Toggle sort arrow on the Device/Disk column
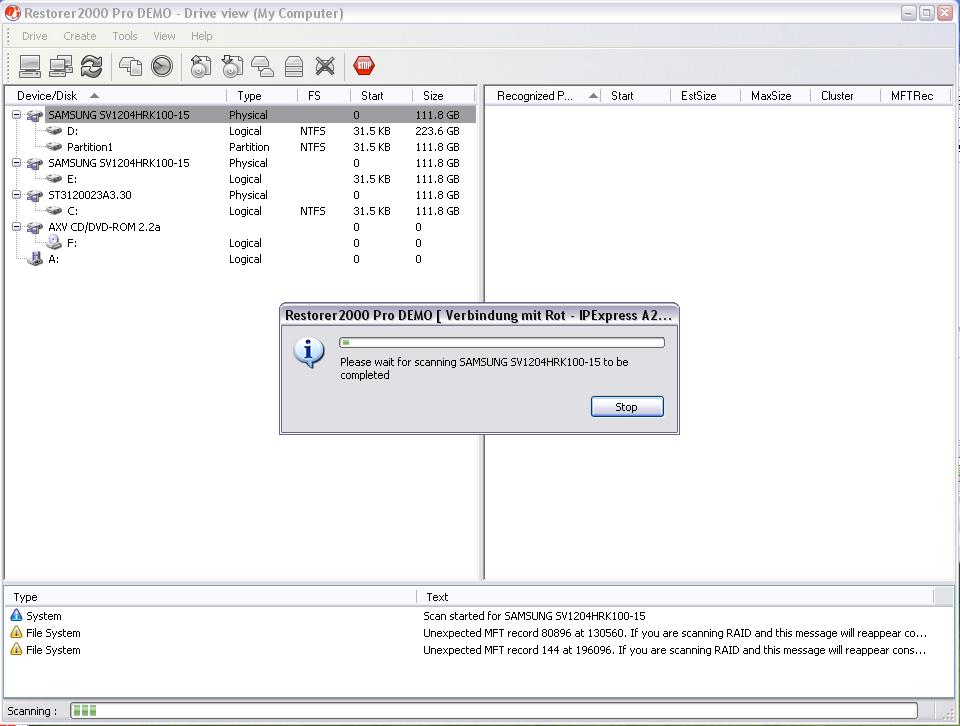Screen dimensions: 960x726 (x=94, y=95)
